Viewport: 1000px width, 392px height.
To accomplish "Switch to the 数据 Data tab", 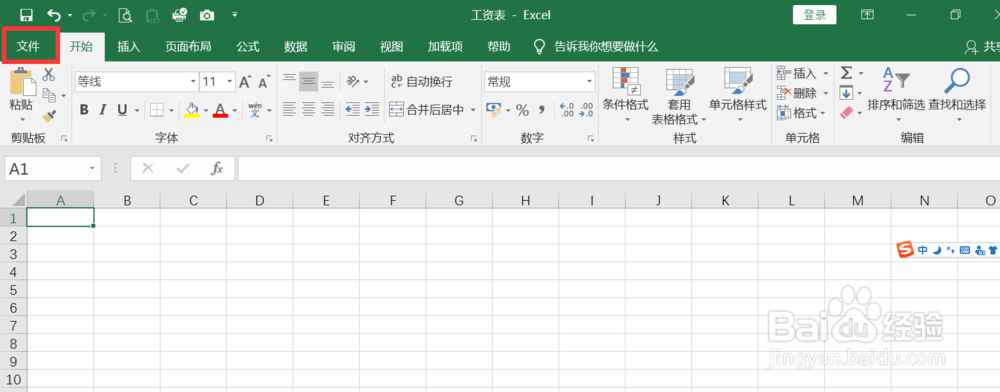I will point(295,47).
